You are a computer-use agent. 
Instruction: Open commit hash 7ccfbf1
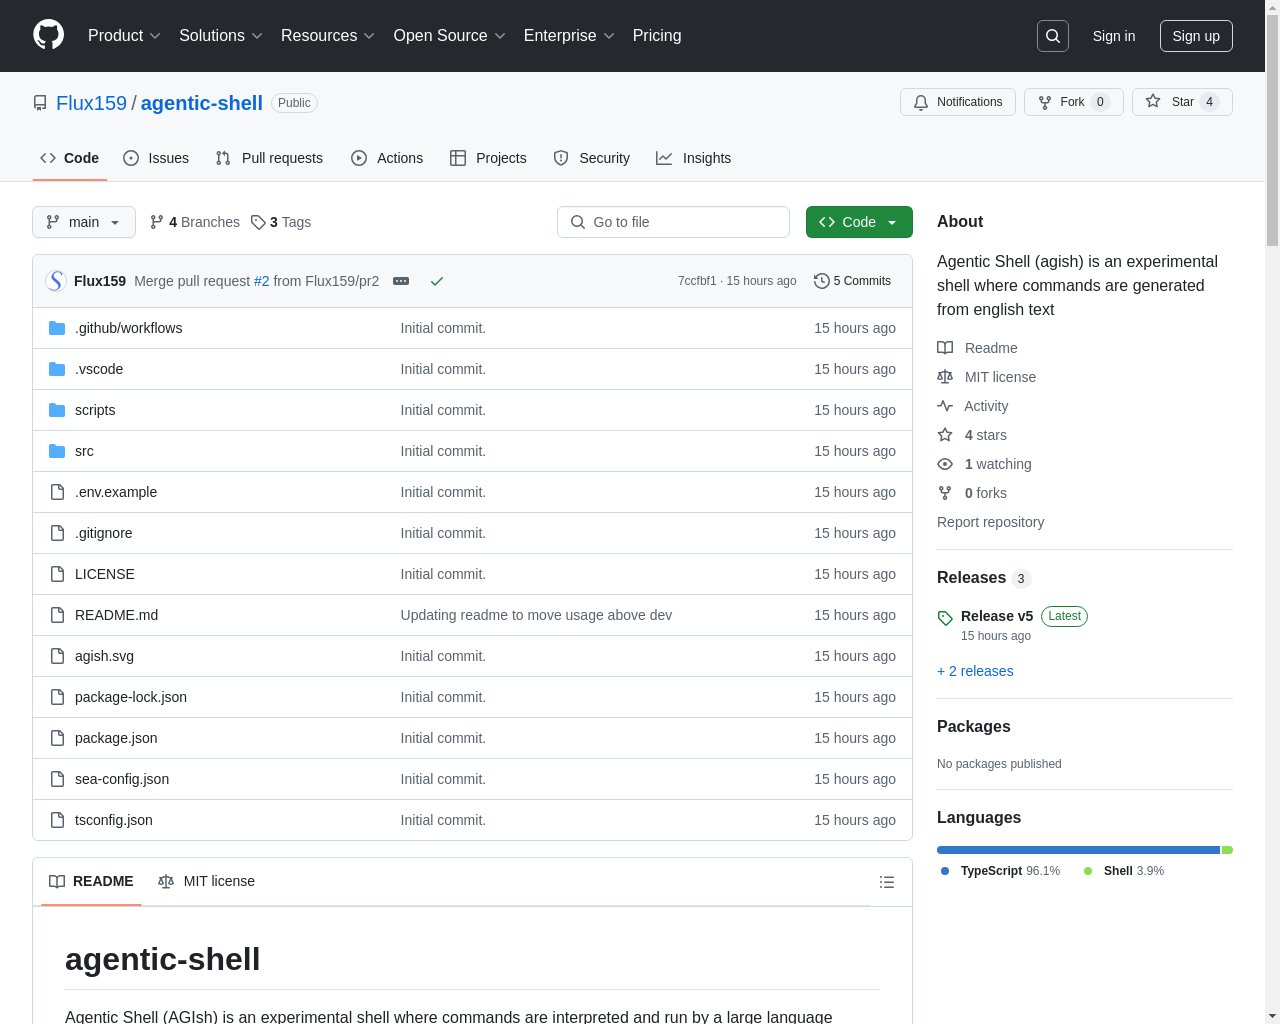click(x=697, y=281)
